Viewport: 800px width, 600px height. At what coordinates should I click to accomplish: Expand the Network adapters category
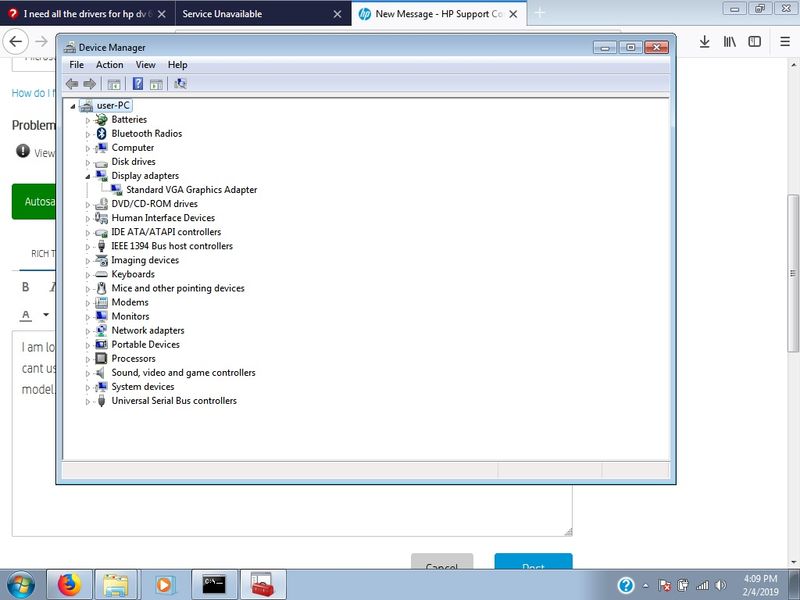coord(88,331)
